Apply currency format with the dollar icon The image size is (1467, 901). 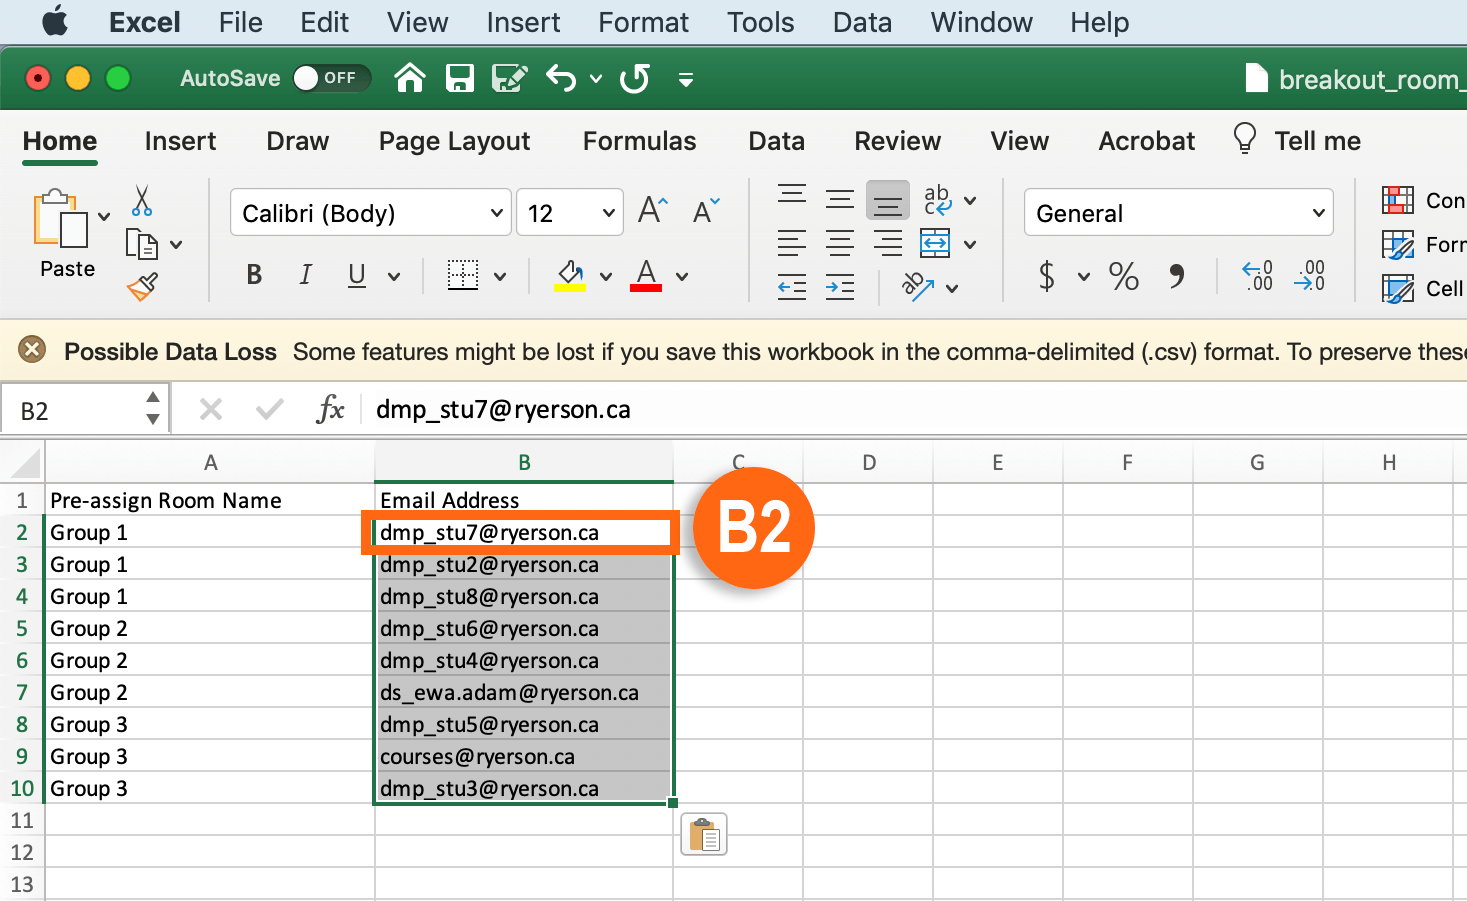point(1047,275)
